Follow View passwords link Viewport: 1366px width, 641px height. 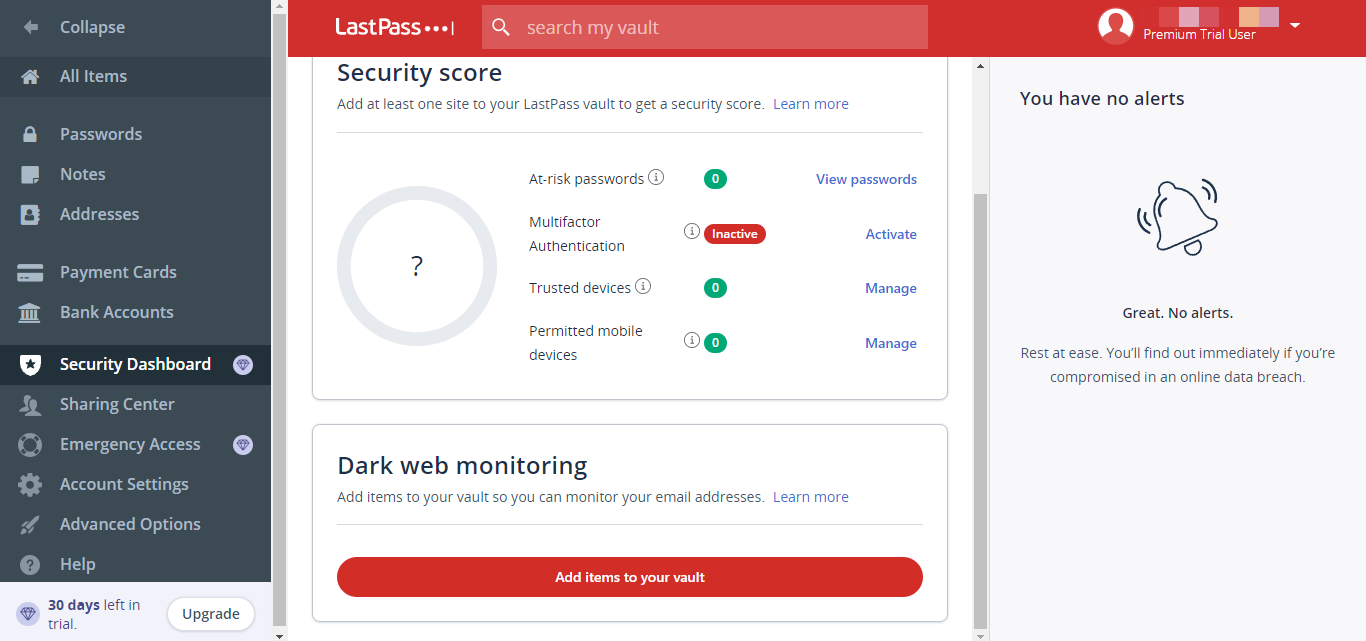(866, 179)
